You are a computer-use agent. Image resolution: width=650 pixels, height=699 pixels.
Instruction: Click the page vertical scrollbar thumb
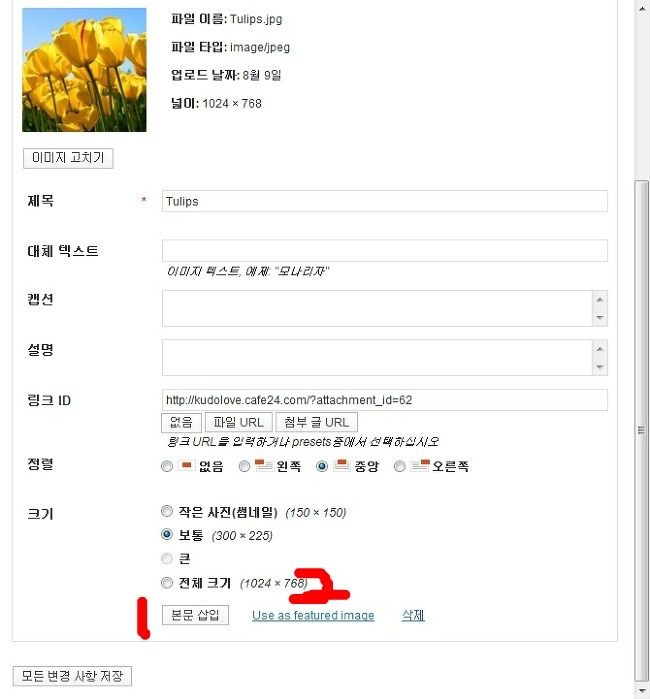pos(642,430)
